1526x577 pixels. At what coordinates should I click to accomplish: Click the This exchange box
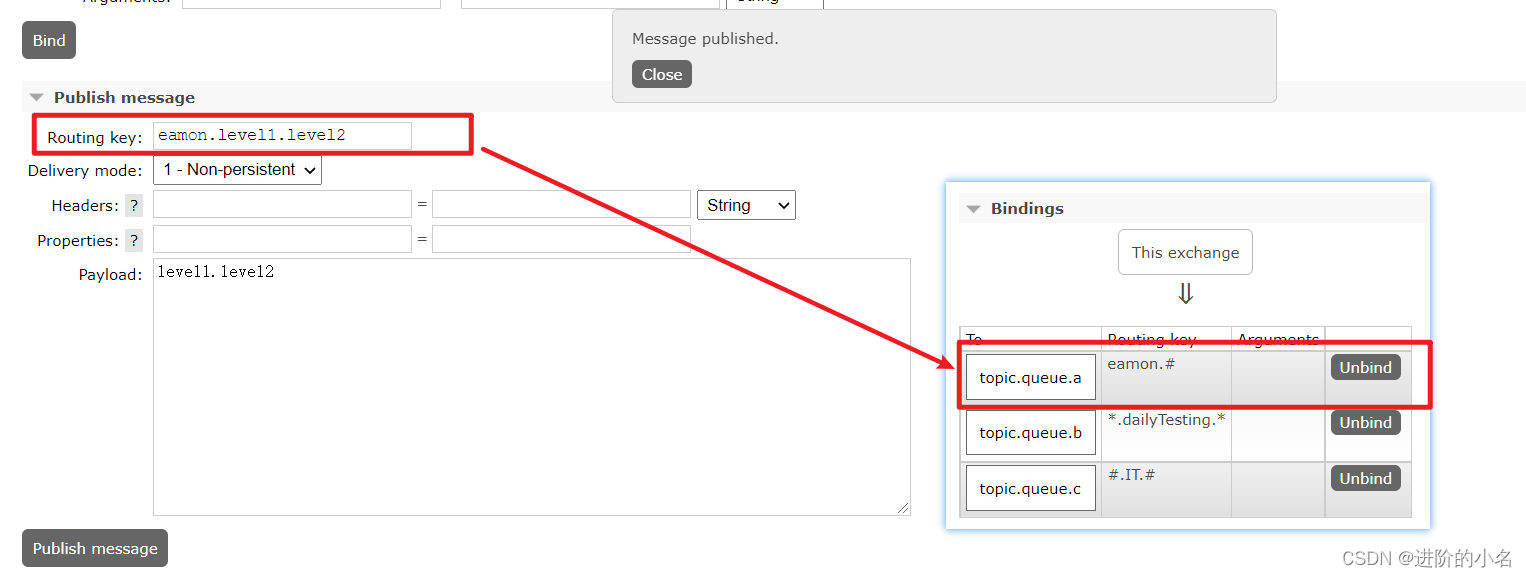click(1185, 253)
